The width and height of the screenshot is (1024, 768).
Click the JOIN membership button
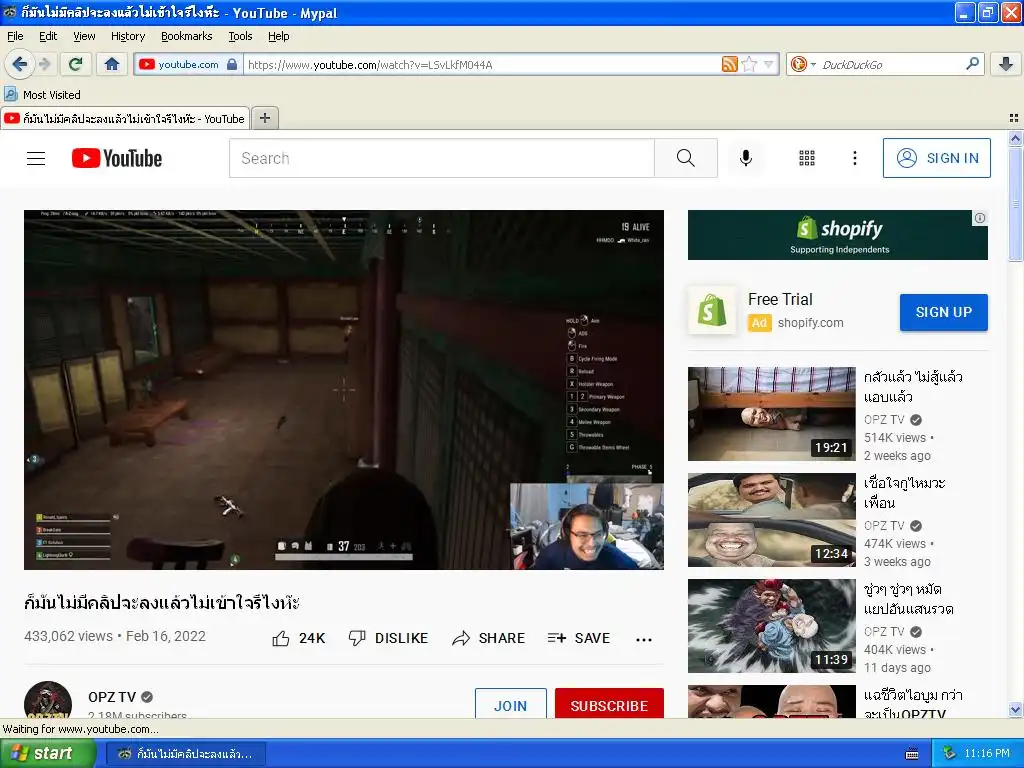click(510, 704)
